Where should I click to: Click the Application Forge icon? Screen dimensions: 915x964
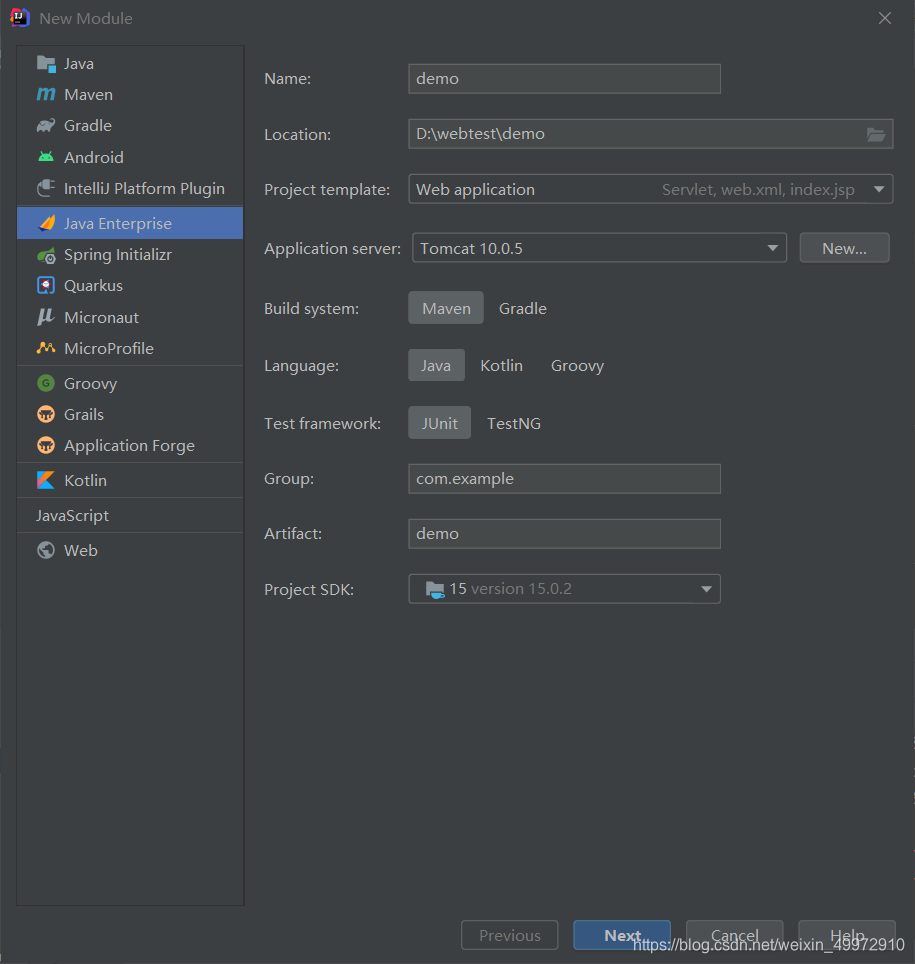tap(46, 445)
